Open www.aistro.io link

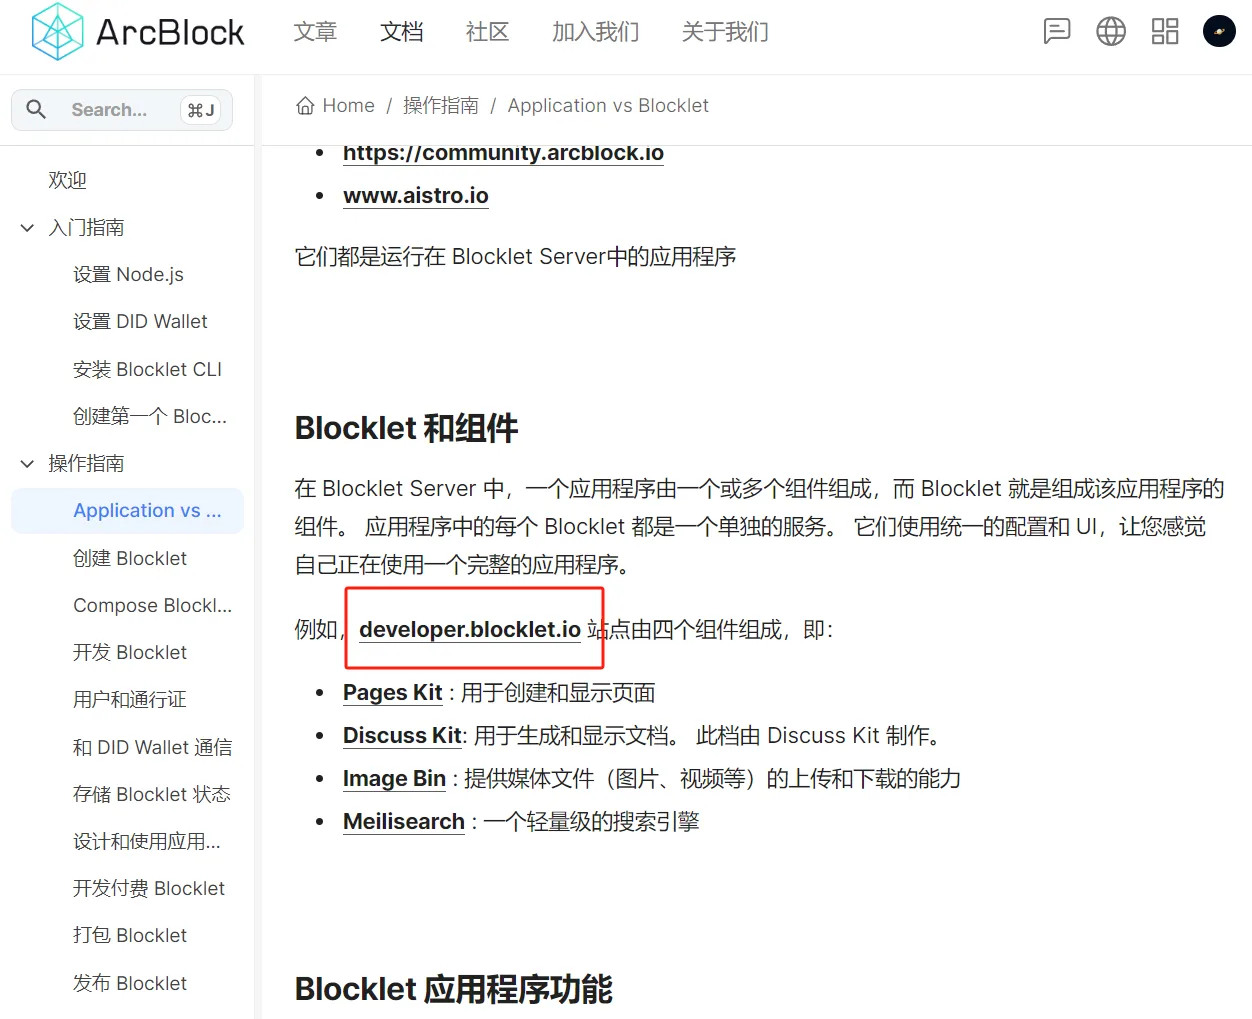(x=416, y=196)
